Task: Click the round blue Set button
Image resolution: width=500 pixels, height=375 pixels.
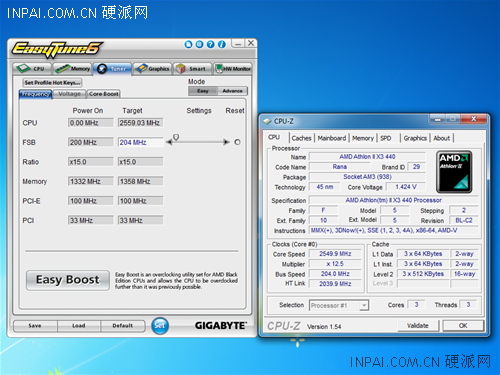Action: [x=160, y=326]
